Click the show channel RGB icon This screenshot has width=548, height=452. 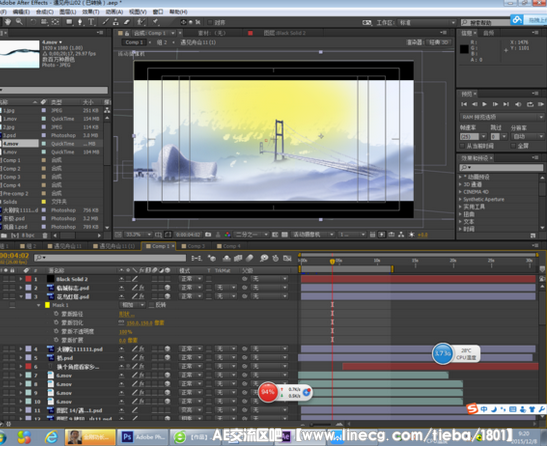228,235
